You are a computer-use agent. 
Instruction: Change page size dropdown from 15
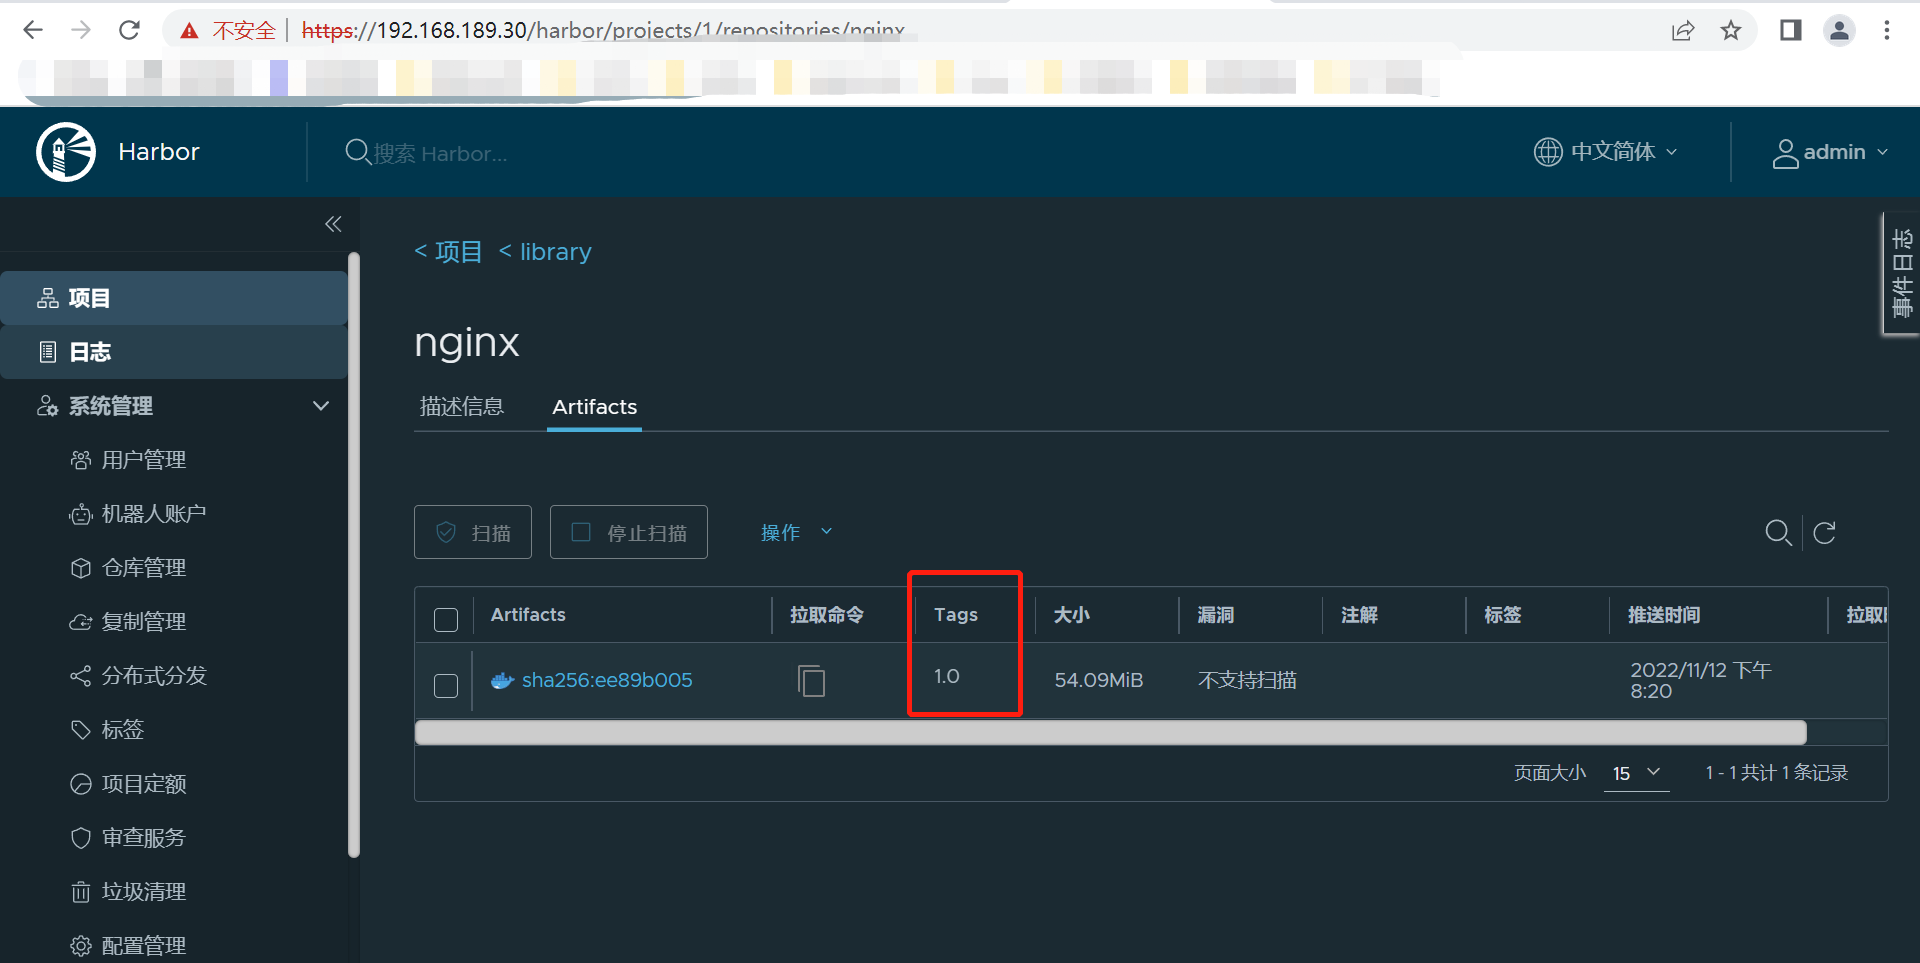(1636, 773)
